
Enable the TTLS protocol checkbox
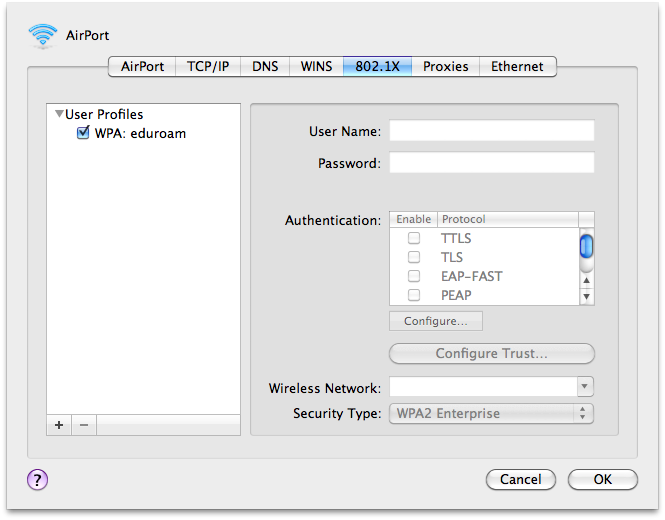click(414, 238)
